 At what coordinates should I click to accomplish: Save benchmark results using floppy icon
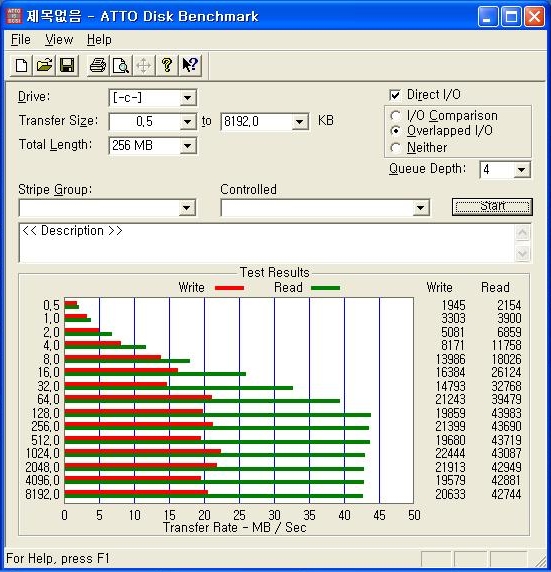pyautogui.click(x=67, y=66)
